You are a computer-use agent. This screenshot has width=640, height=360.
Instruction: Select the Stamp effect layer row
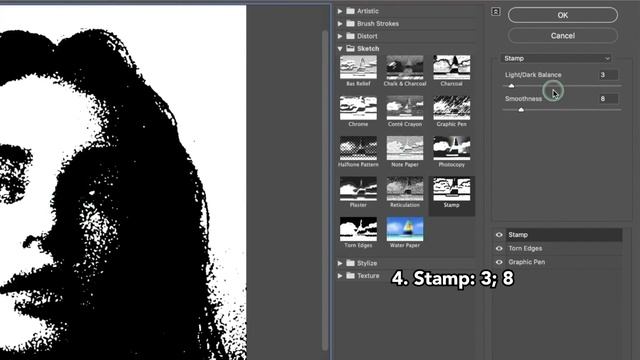point(564,235)
